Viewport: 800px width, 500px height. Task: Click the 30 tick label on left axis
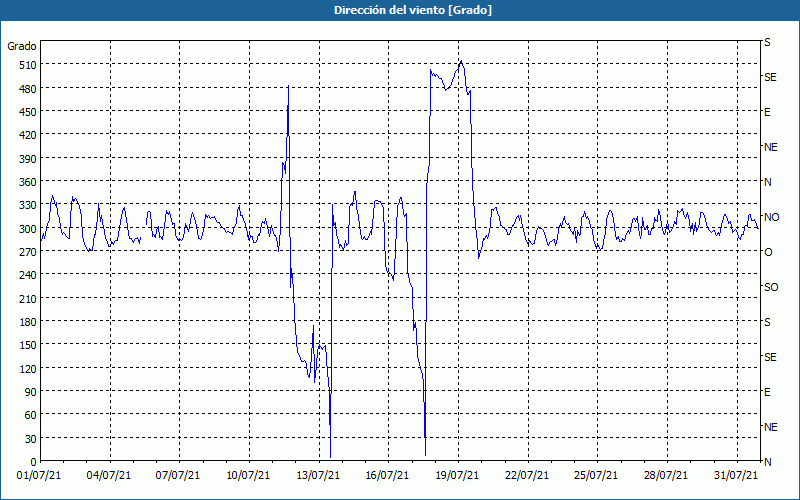pos(30,439)
